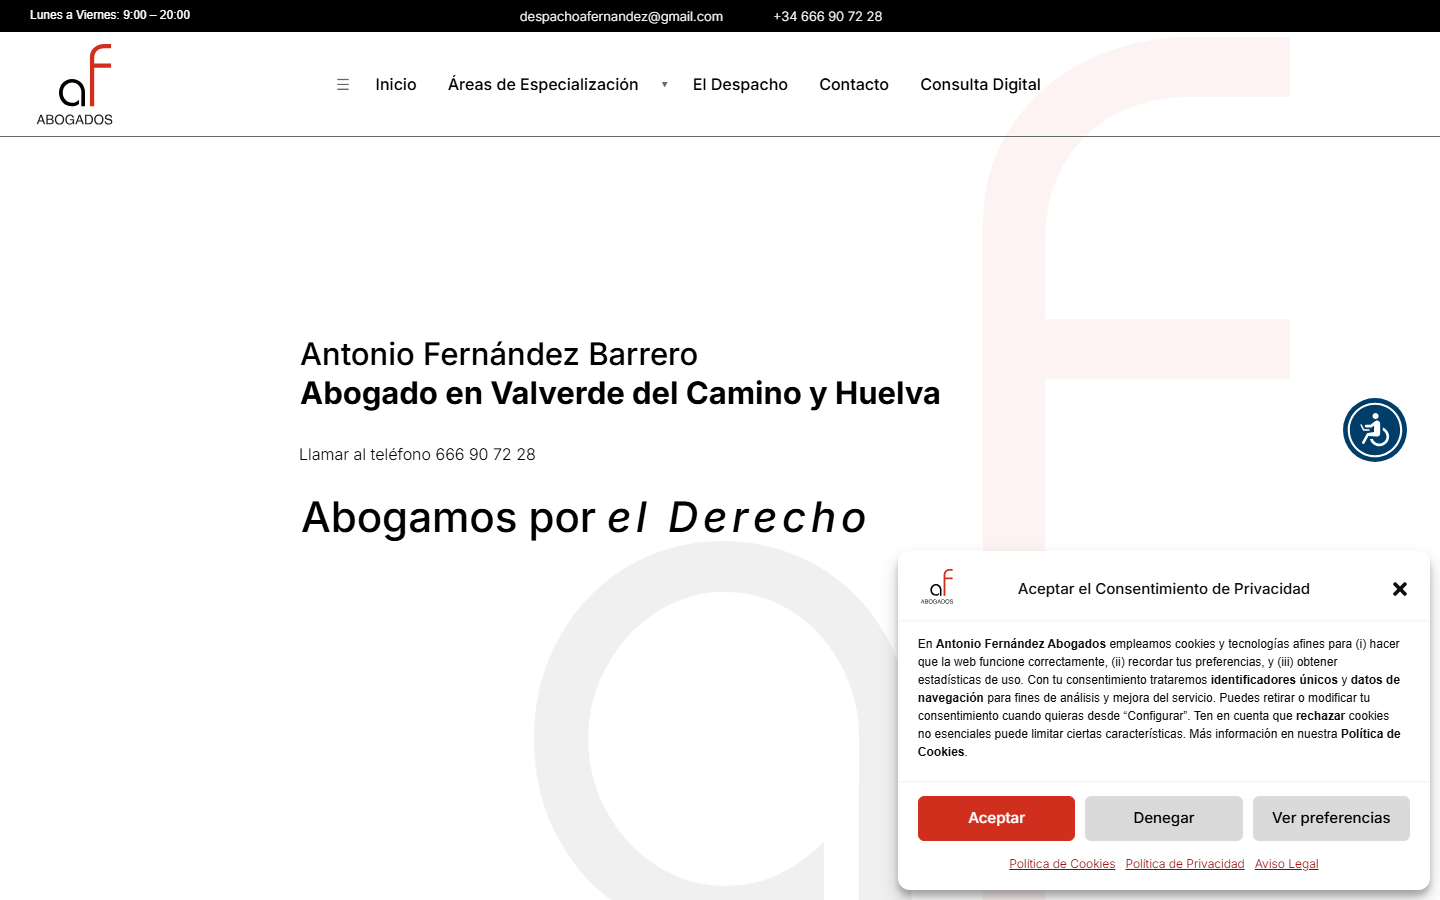Close the privacy consent dialog
The height and width of the screenshot is (900, 1440).
point(1400,589)
